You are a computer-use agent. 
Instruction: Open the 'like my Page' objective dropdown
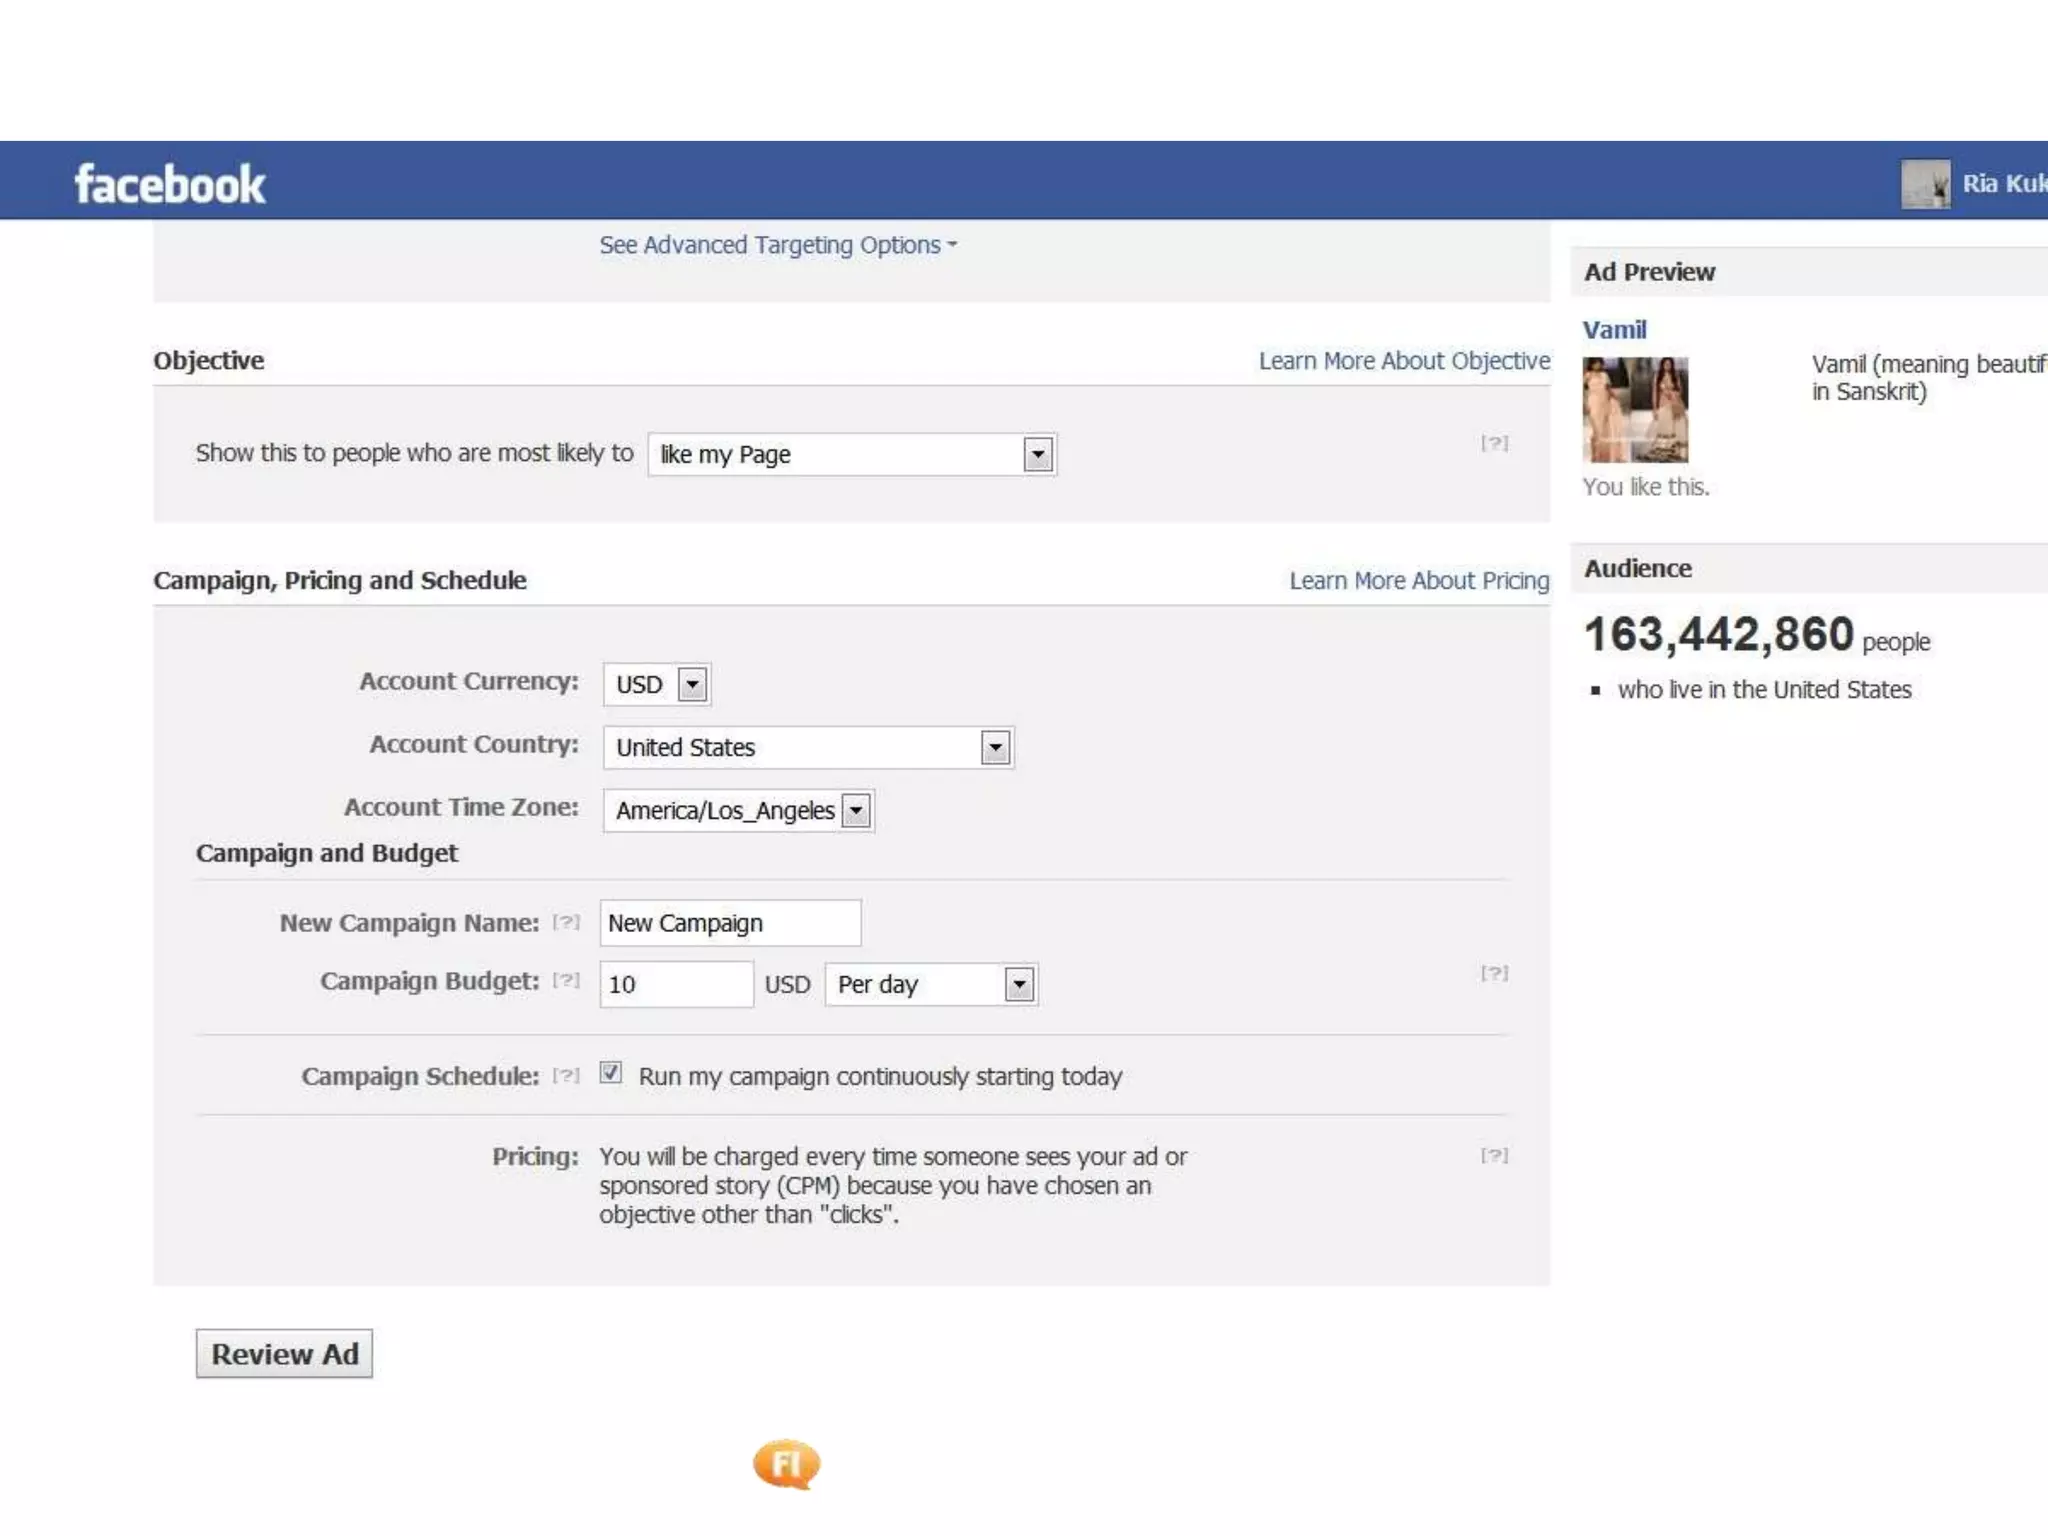click(x=1038, y=455)
